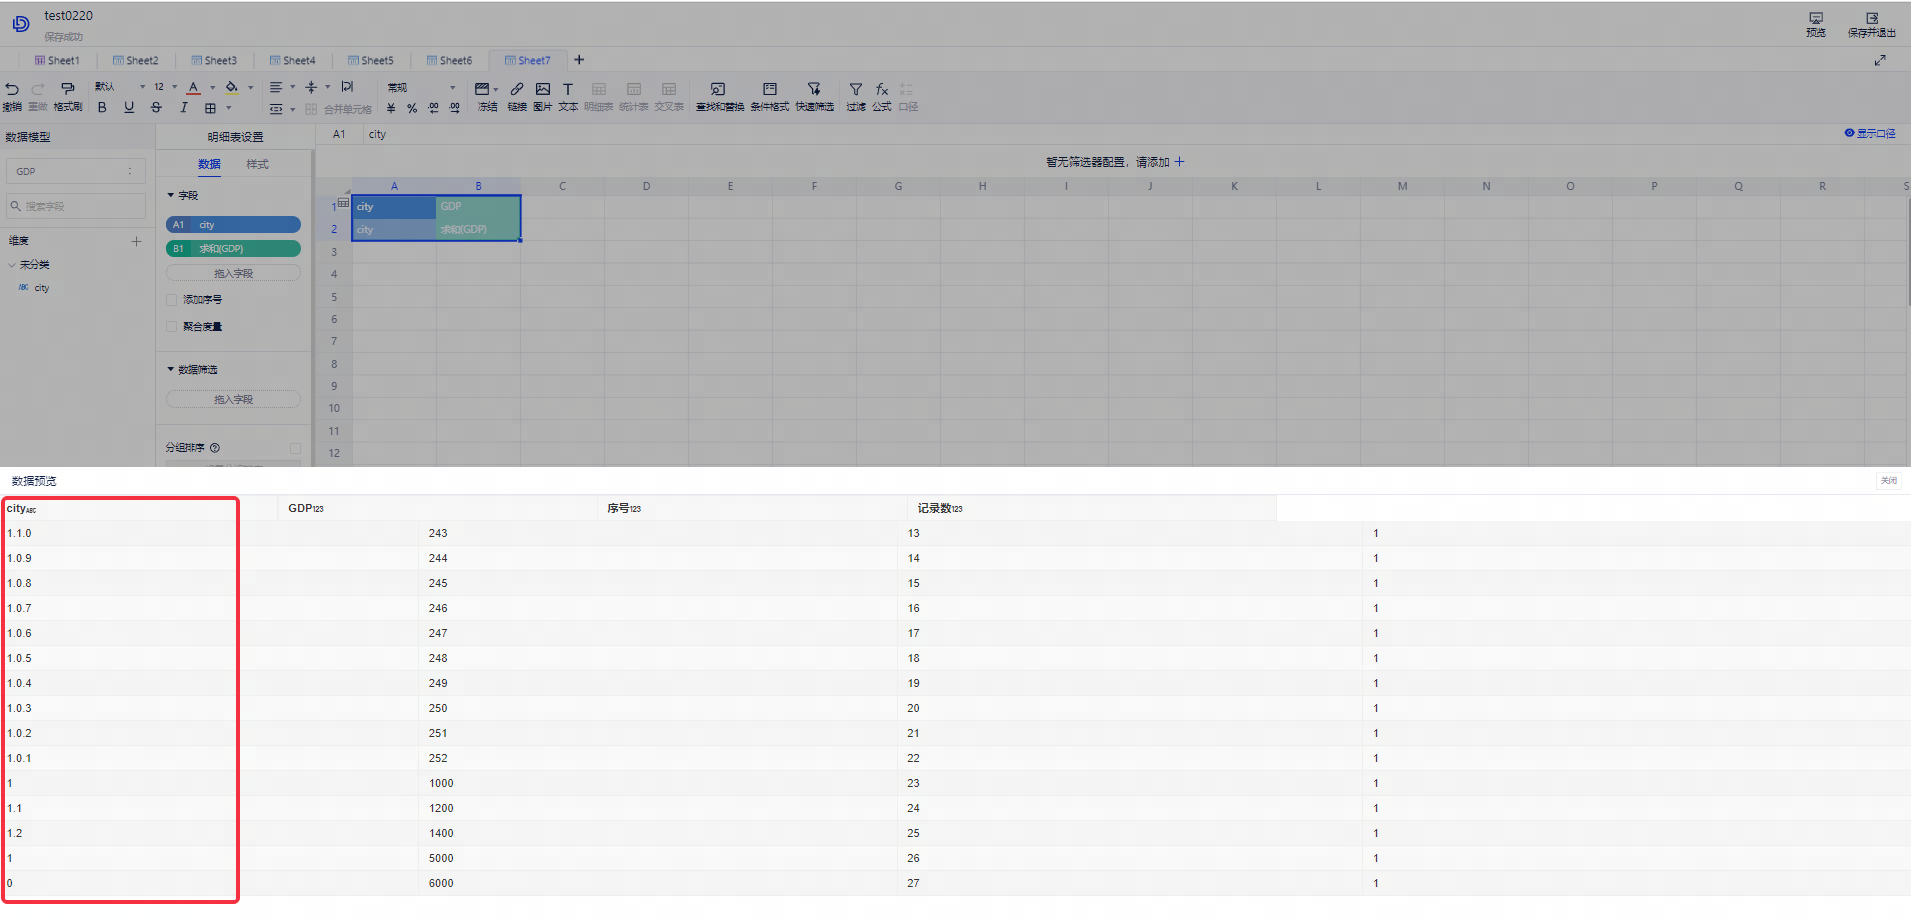Insert a hyperlink with the 链接 icon
Viewport: 1911px width, 920px height.
coord(517,90)
